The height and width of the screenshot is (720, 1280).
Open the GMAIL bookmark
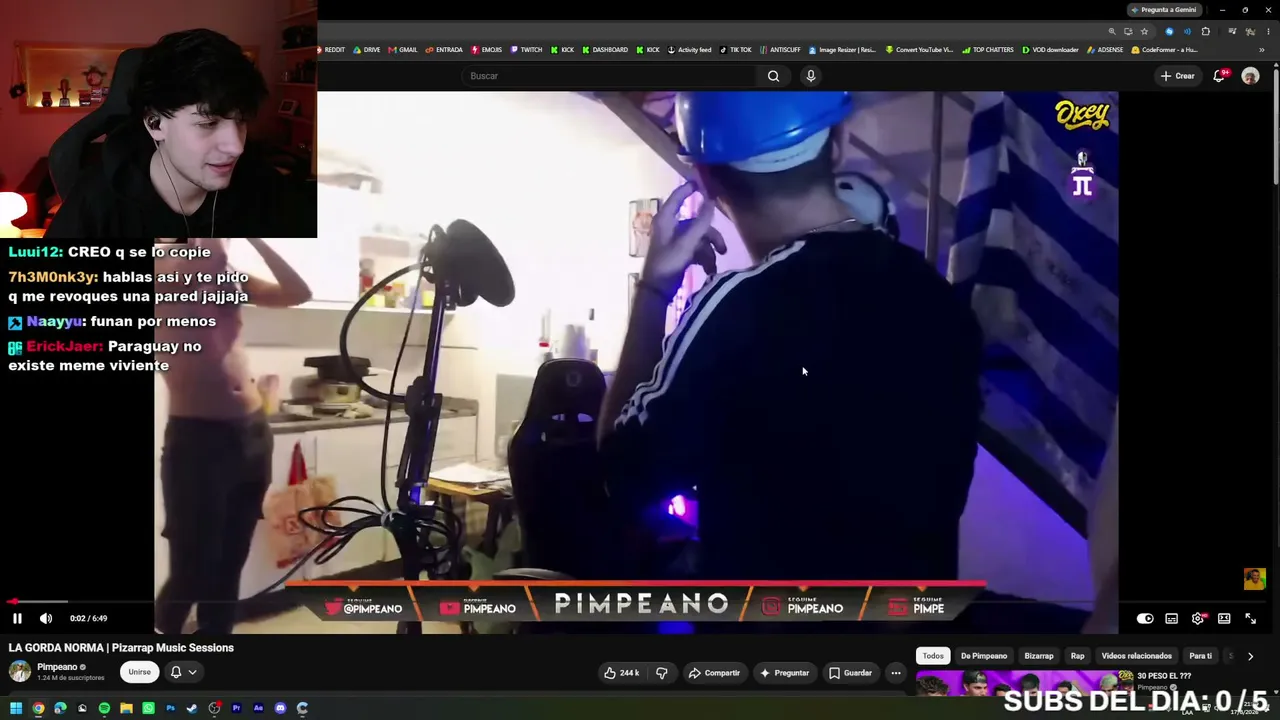pos(403,50)
